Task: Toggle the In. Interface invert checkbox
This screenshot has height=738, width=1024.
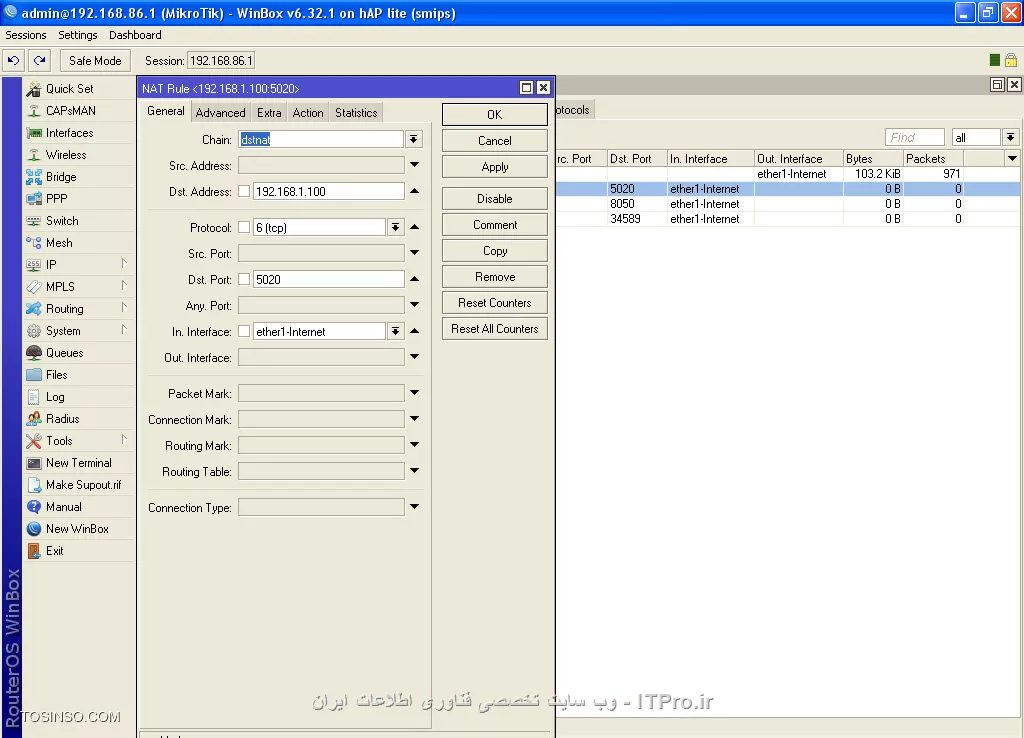Action: coord(244,331)
